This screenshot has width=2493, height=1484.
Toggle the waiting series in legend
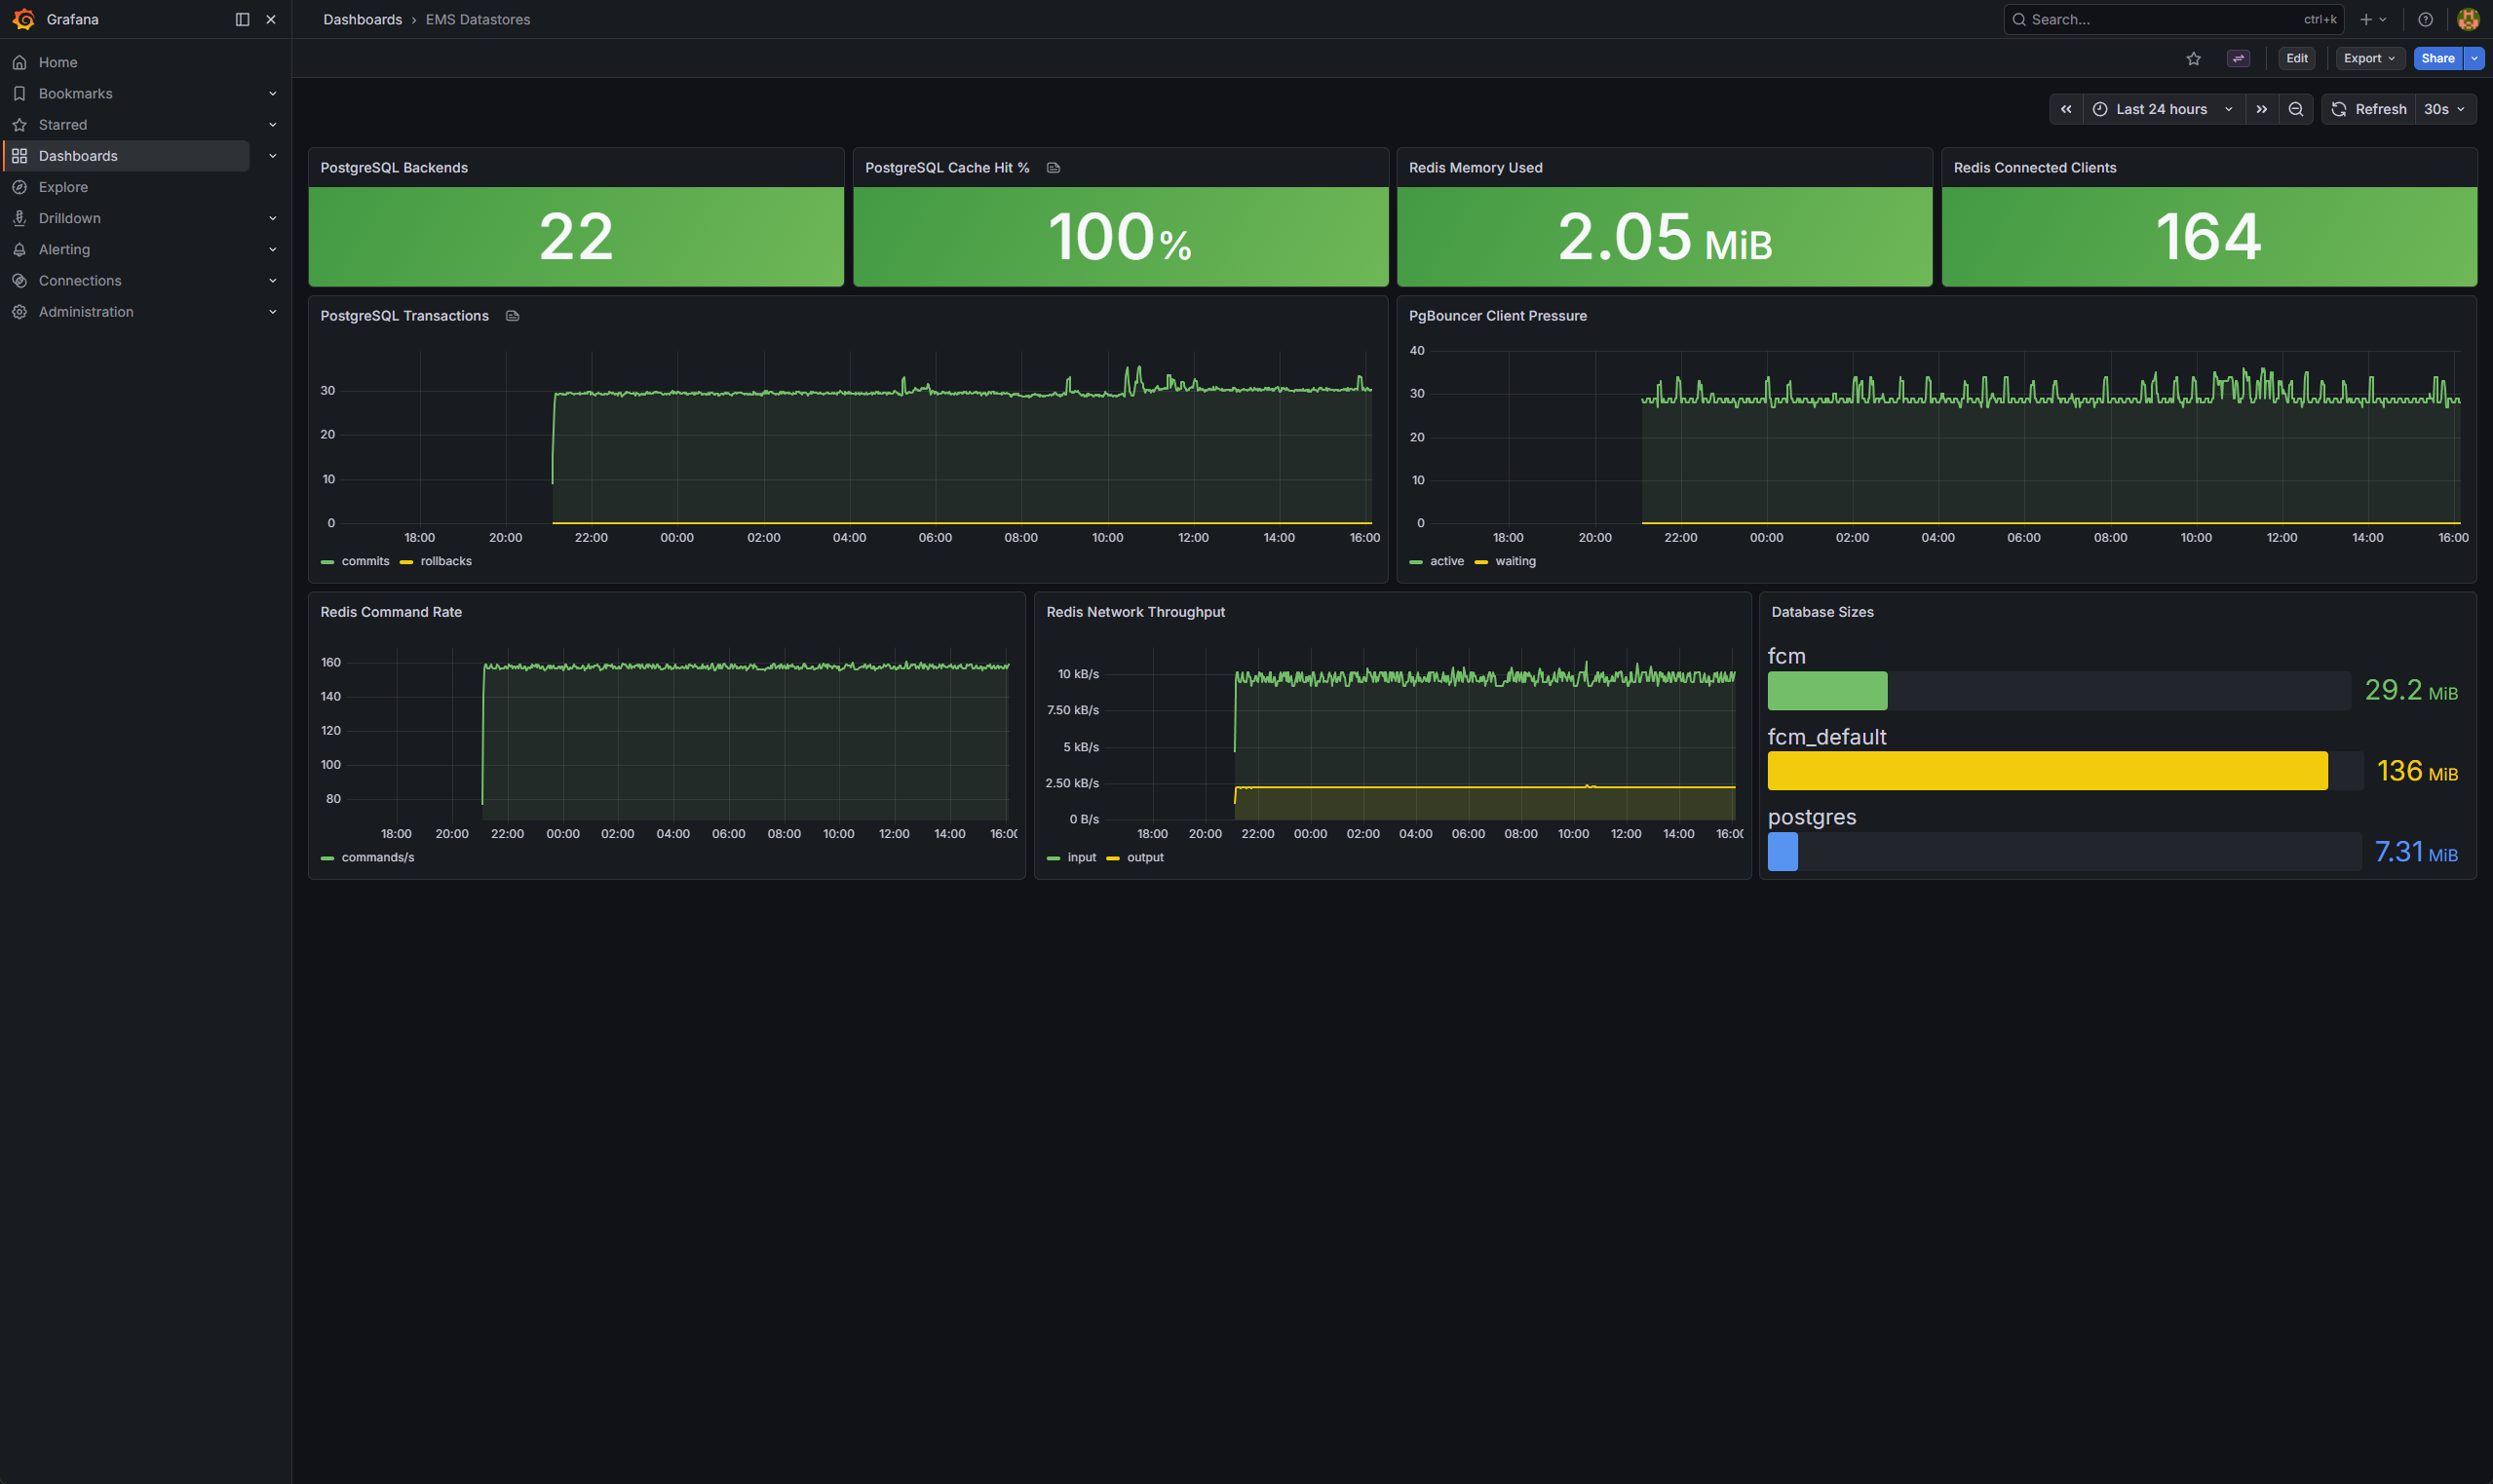1515,561
